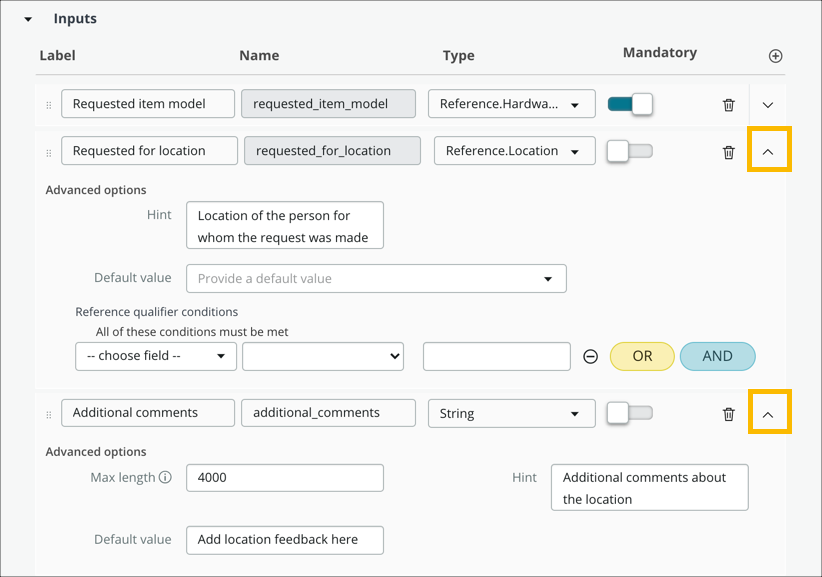This screenshot has width=822, height=577.
Task: Click the Inputs section heading
Action: [x=75, y=19]
